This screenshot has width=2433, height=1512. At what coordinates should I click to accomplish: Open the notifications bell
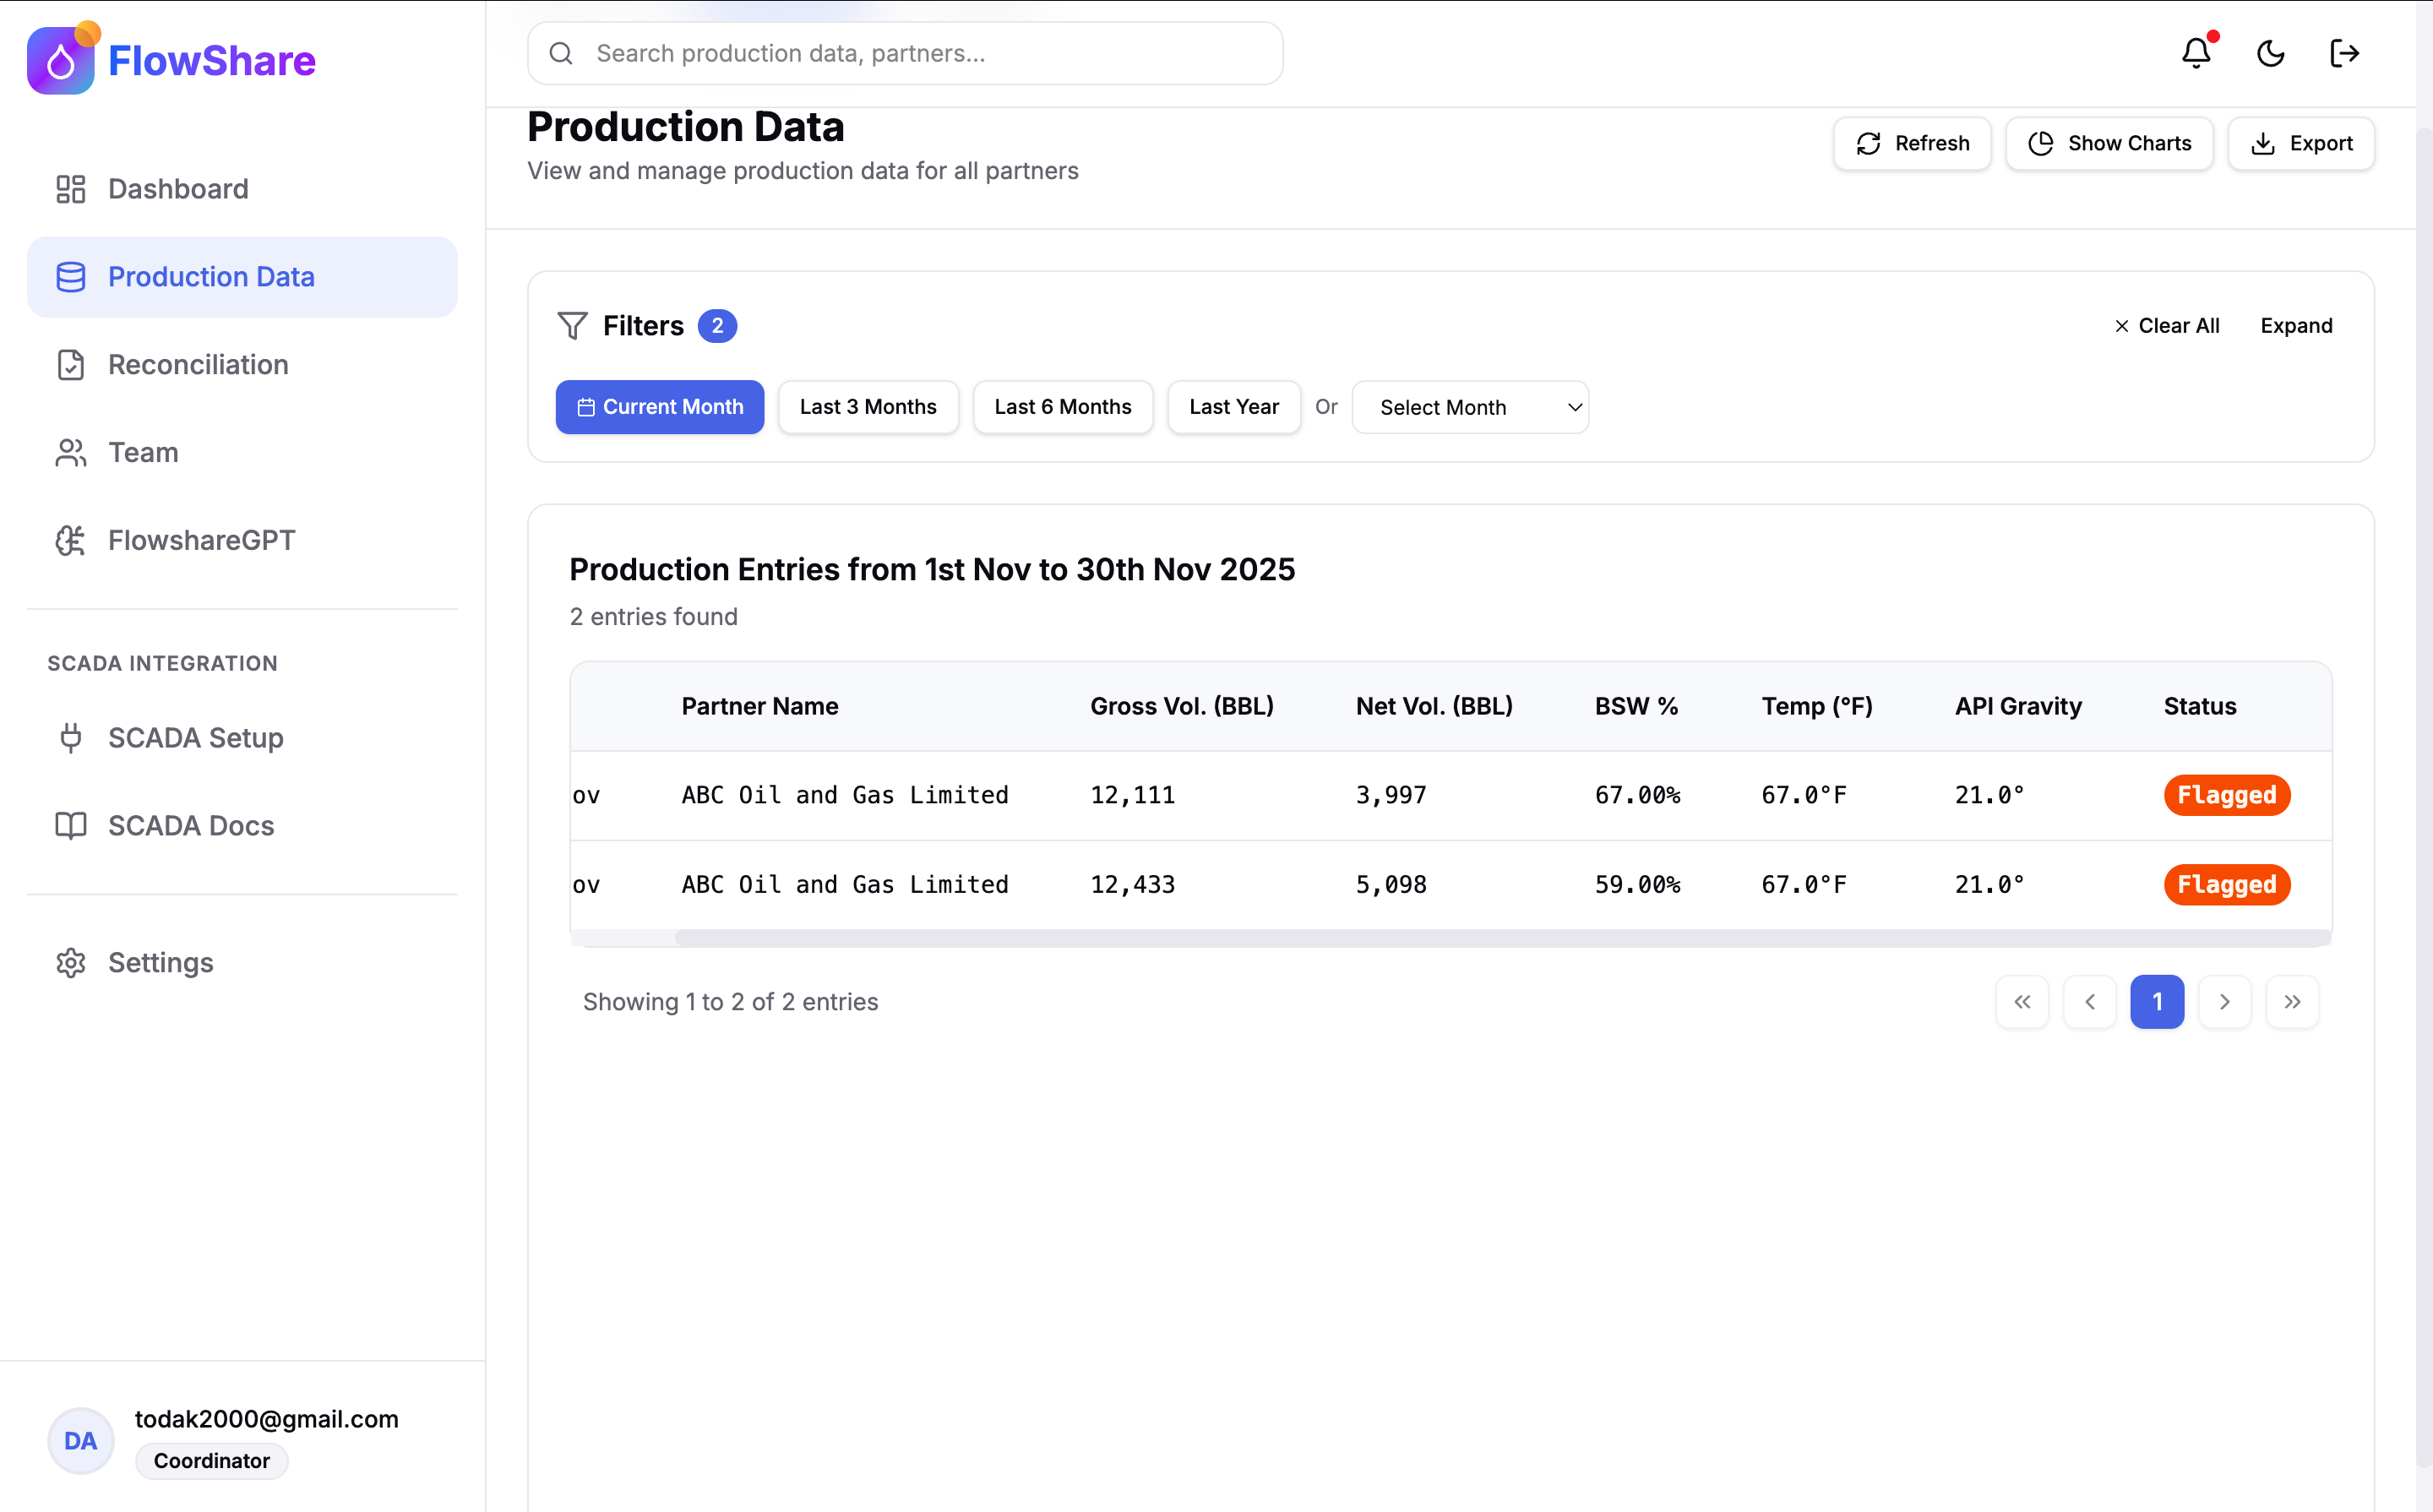(x=2196, y=53)
